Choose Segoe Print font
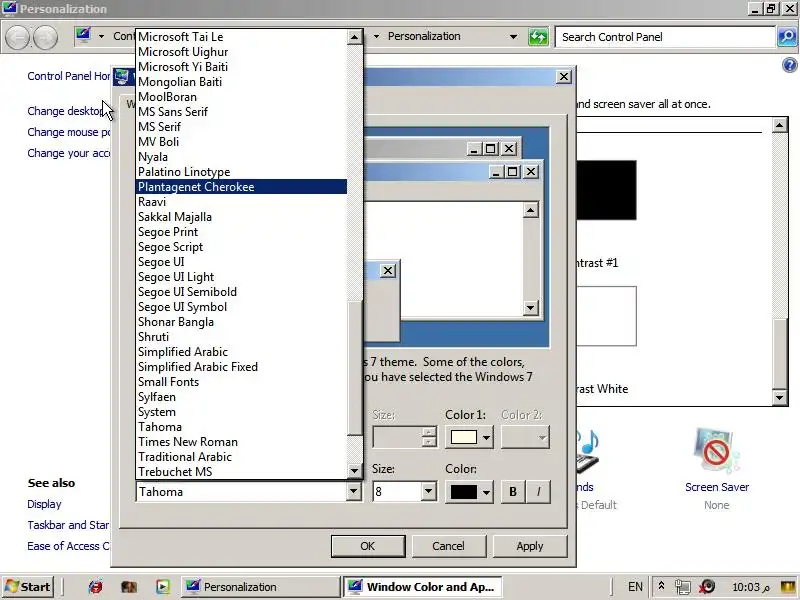The image size is (800, 600). (242, 232)
